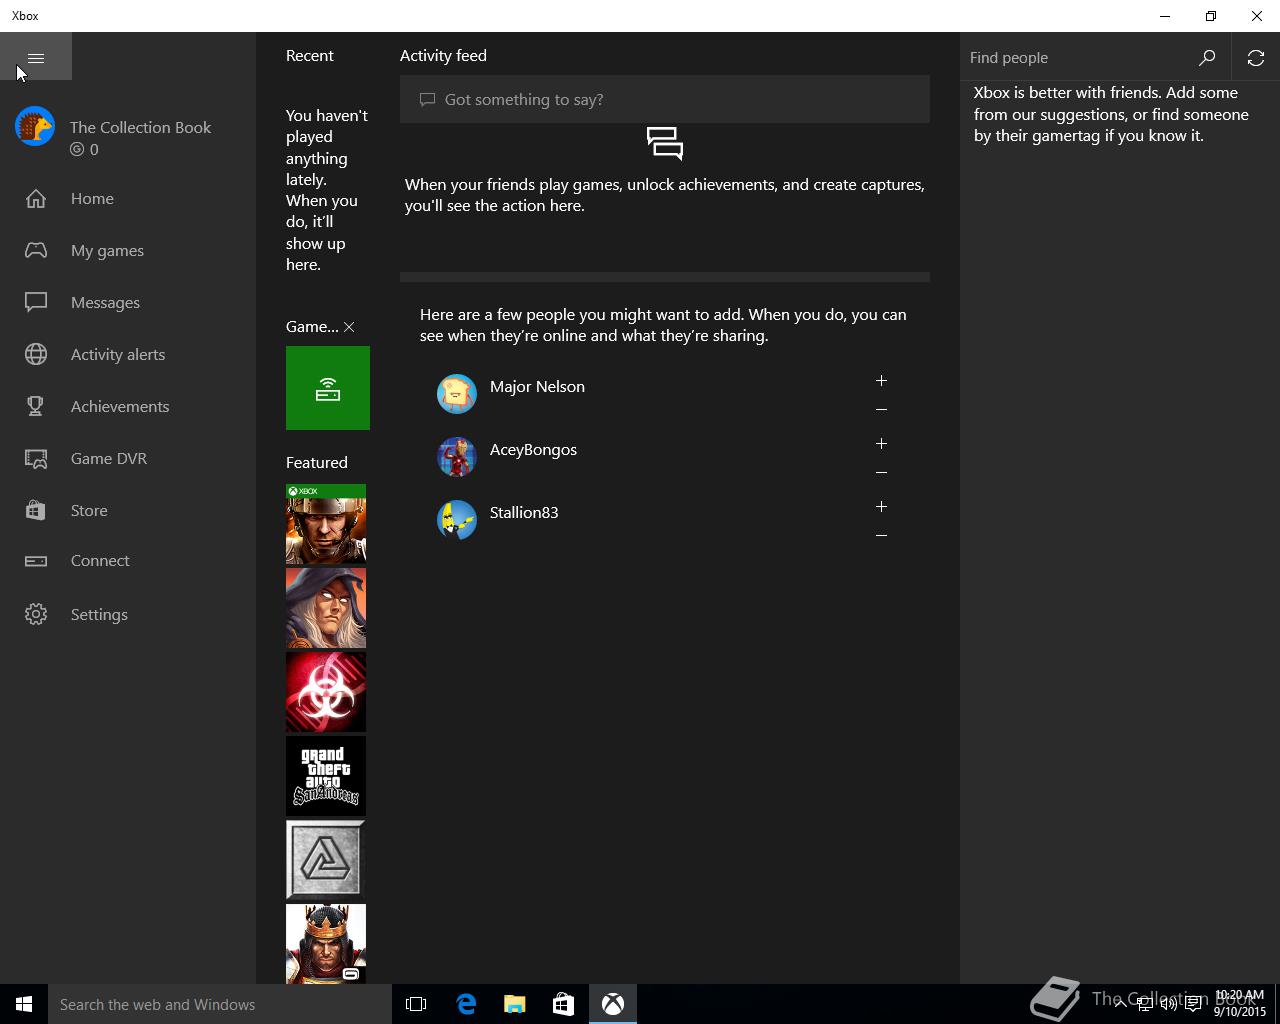Select the Store label in sidebar

coord(89,511)
